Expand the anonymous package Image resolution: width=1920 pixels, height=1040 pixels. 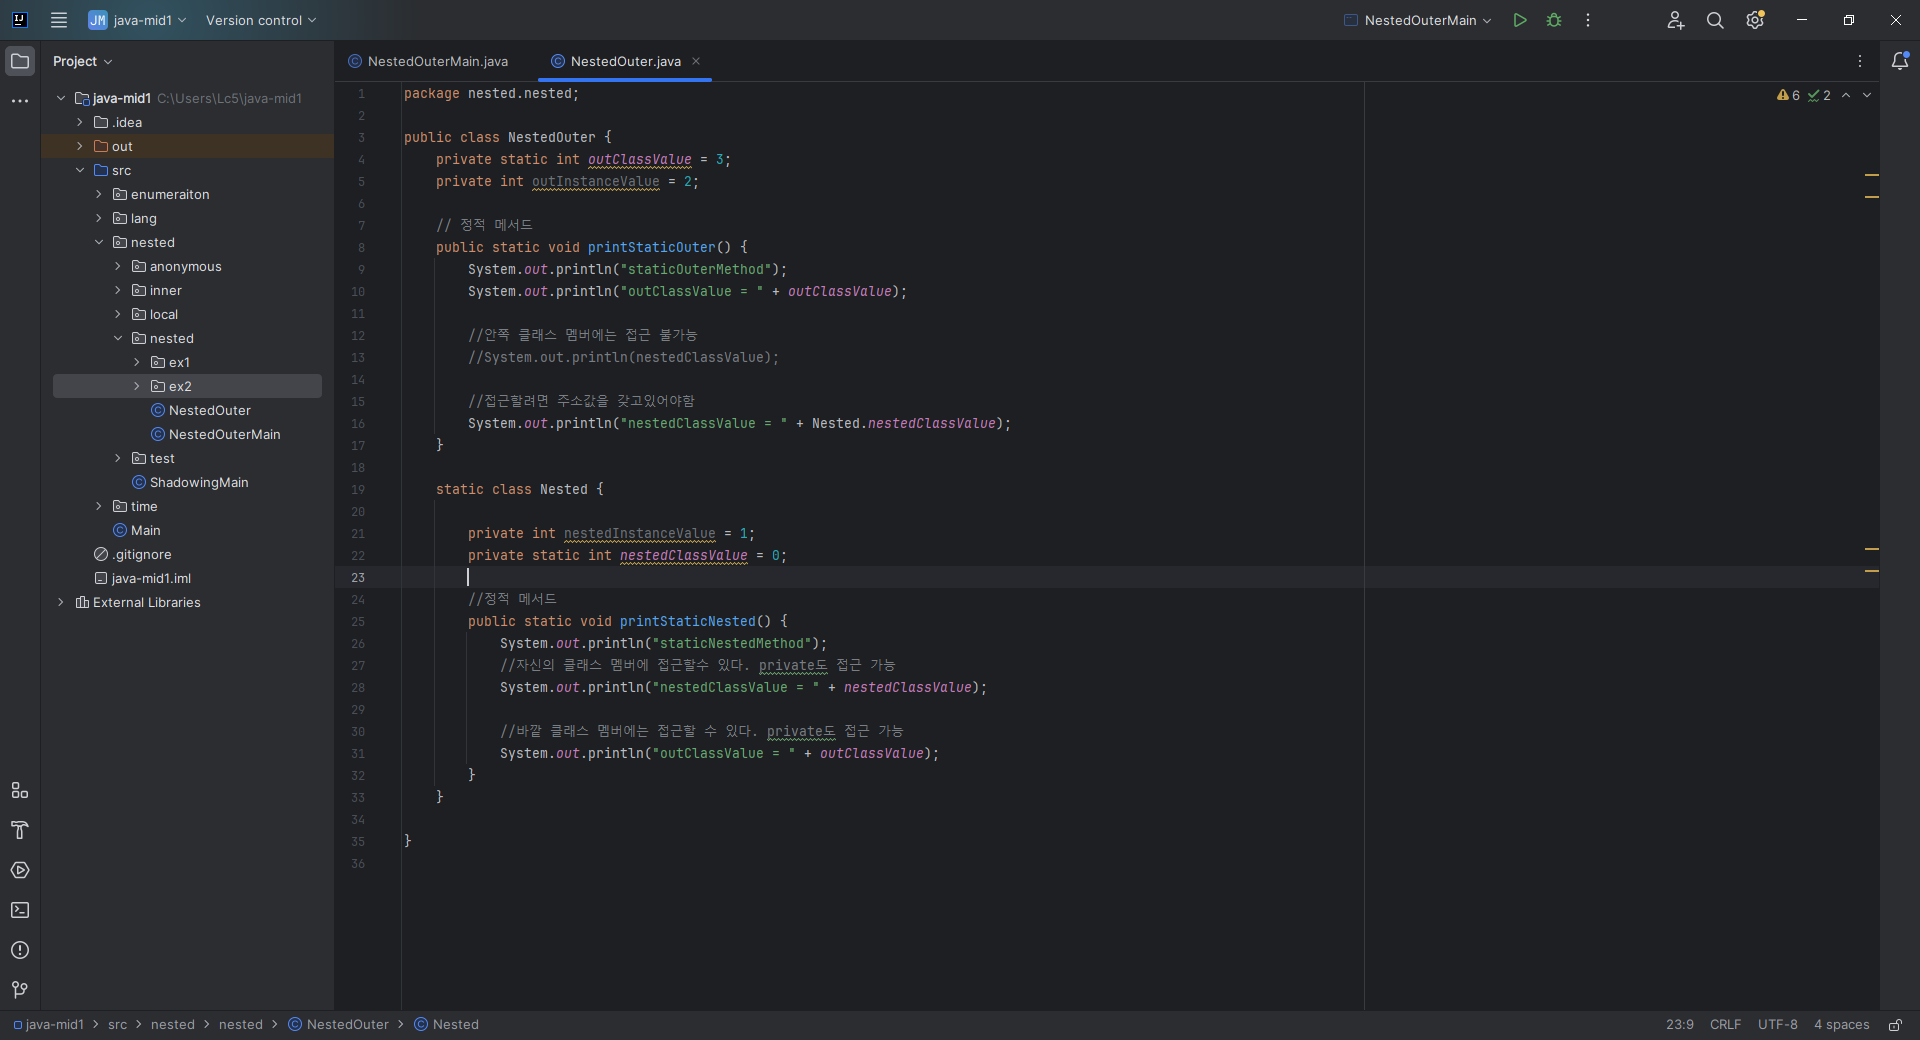(x=118, y=266)
